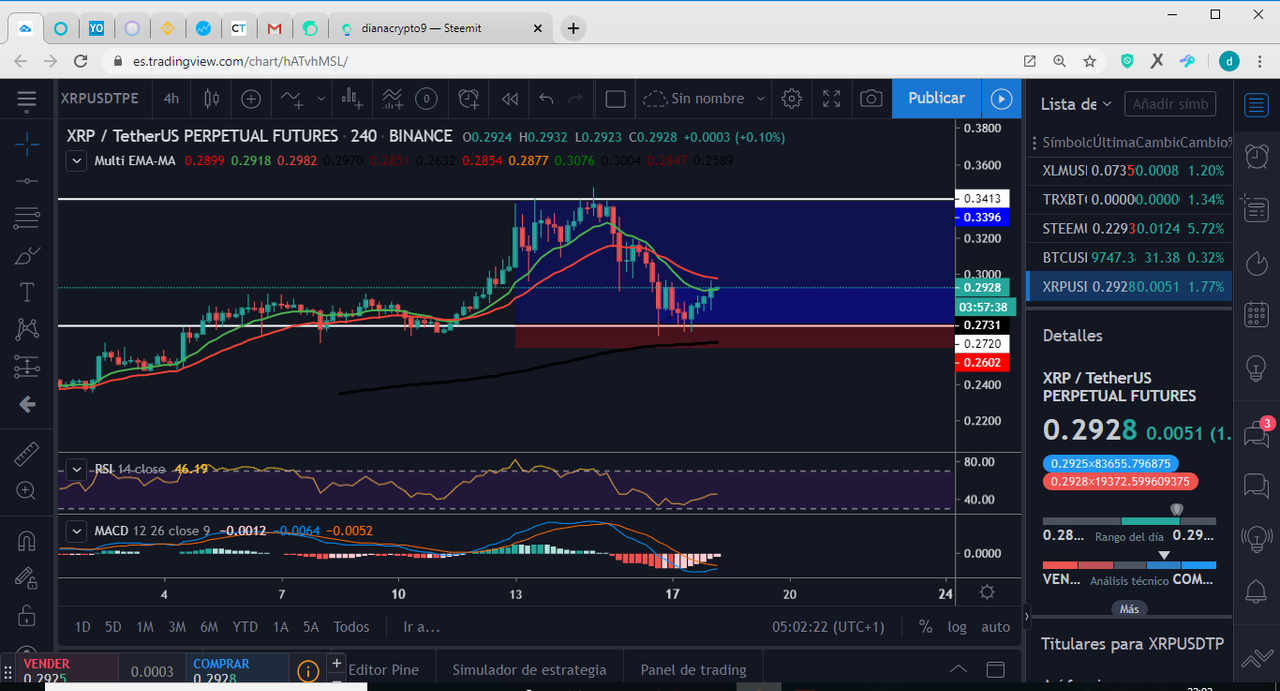The width and height of the screenshot is (1280, 691).
Task: Undo last chart action
Action: [x=546, y=98]
